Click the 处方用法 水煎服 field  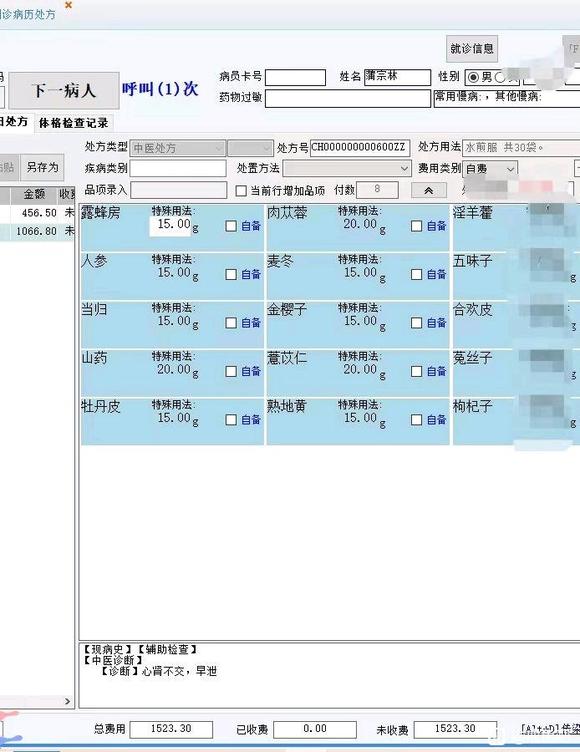tap(521, 148)
